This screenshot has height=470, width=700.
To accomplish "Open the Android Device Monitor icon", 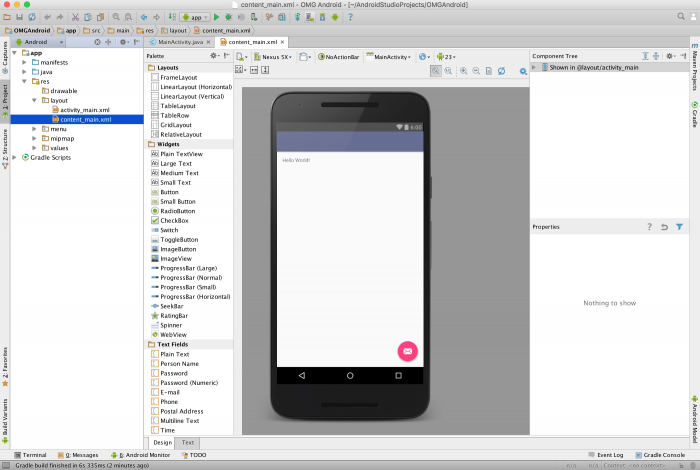I will pos(335,17).
